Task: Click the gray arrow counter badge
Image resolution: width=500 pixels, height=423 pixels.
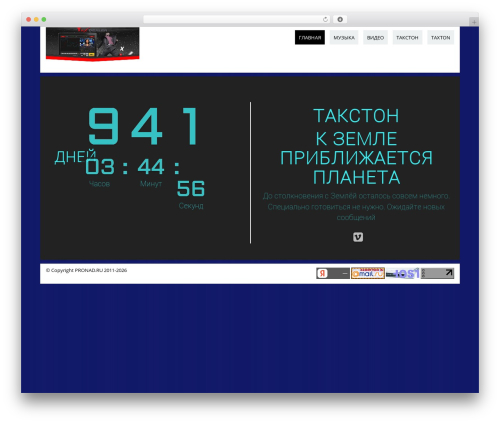Action: point(437,273)
